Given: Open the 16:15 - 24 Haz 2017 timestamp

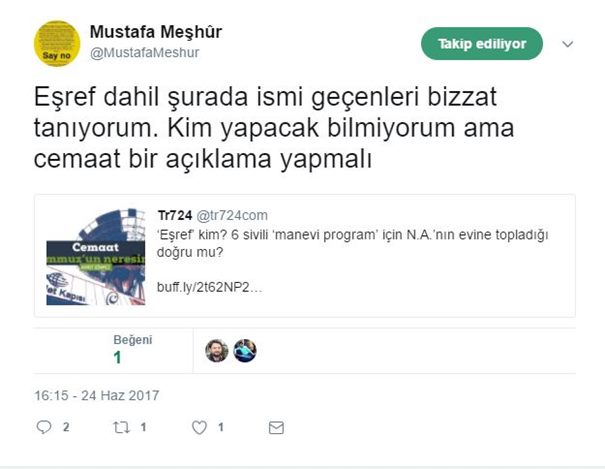Looking at the screenshot, I should 97,395.
